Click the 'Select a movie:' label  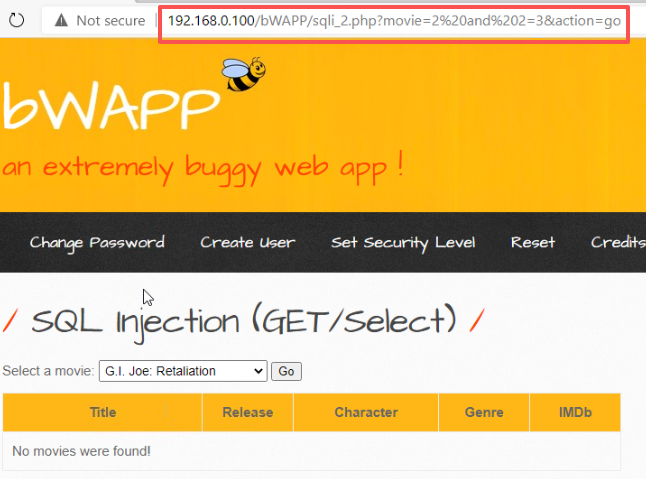click(x=48, y=371)
